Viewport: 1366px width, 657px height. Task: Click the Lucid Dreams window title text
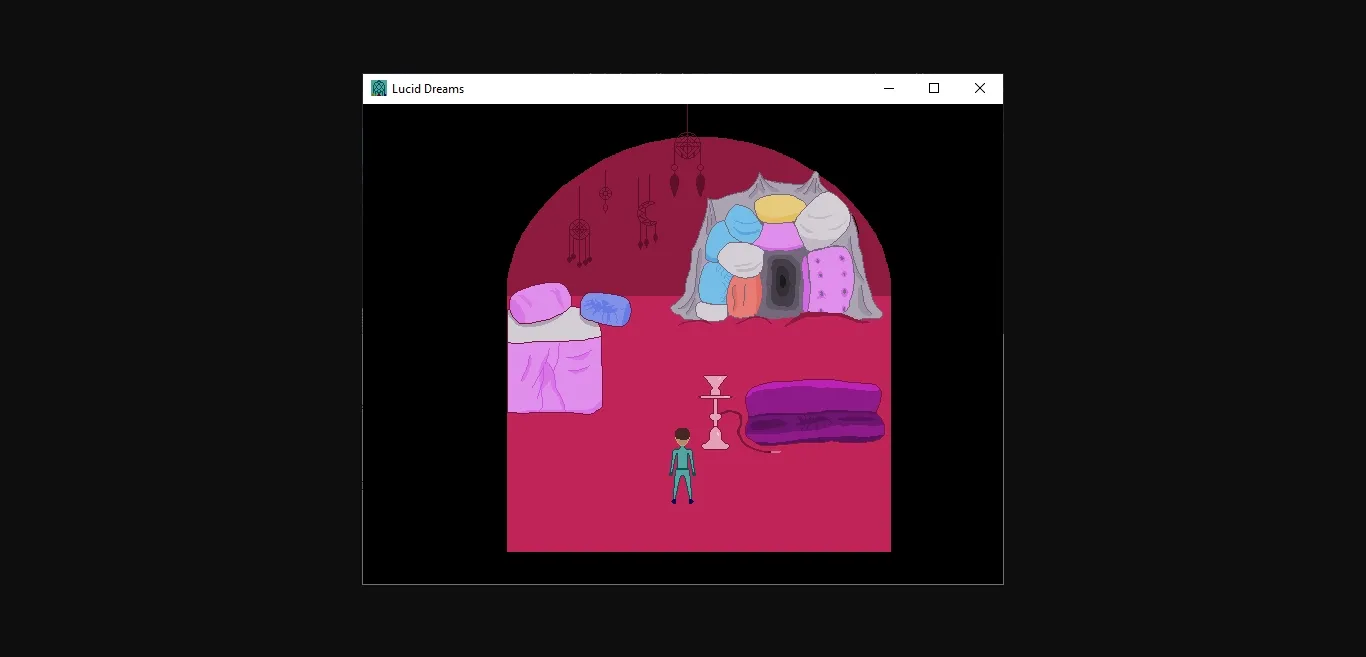tap(428, 89)
